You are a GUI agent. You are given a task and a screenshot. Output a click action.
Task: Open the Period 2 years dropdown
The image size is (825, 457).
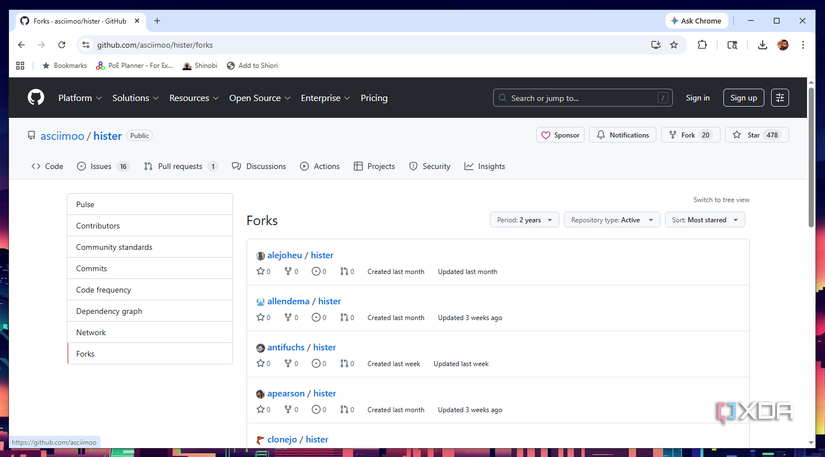click(x=524, y=220)
